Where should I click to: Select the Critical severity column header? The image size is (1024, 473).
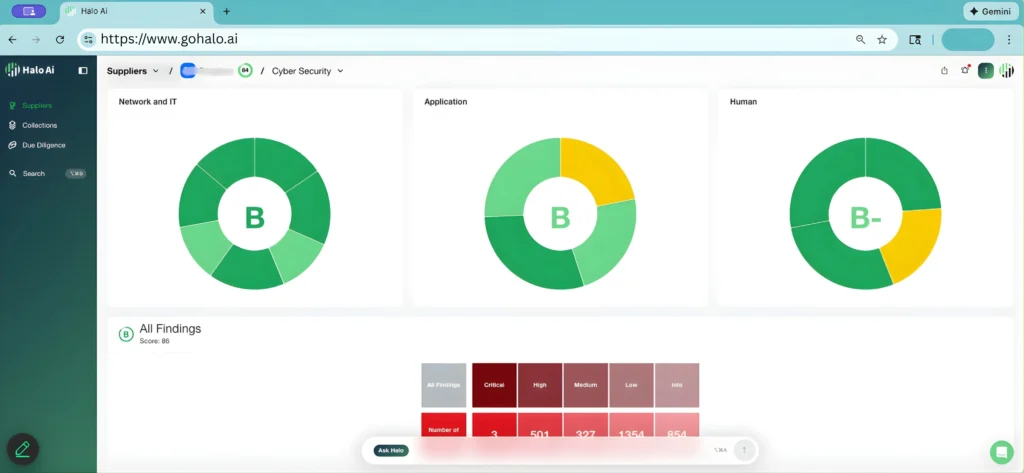[494, 384]
